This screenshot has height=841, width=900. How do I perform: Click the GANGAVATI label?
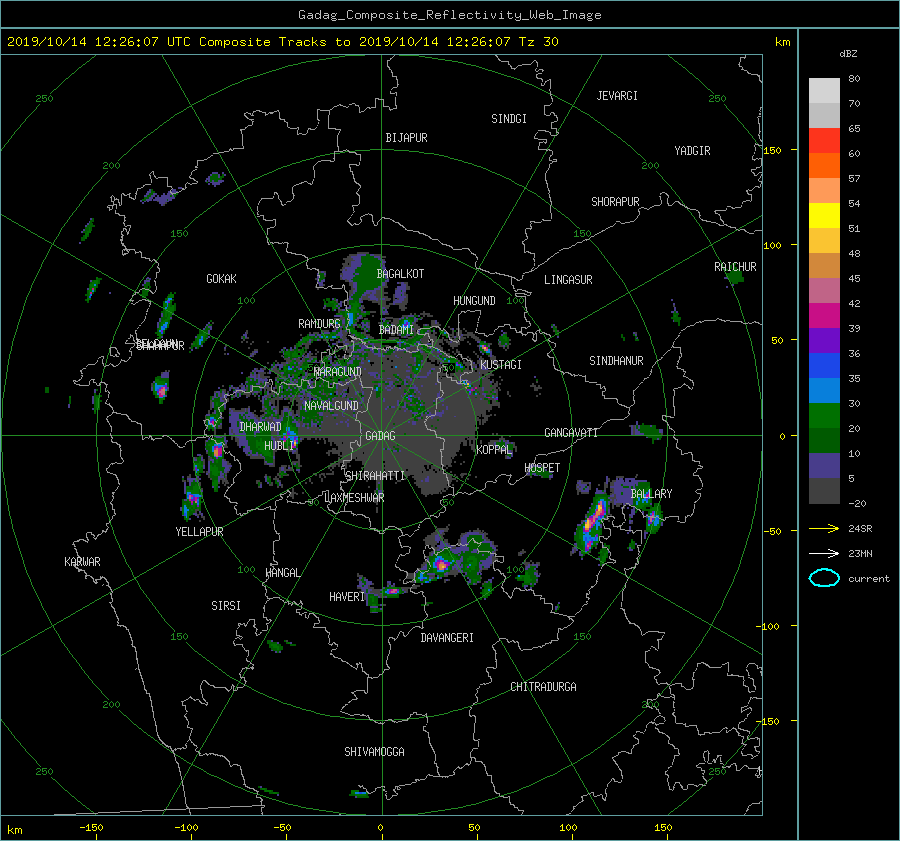pos(571,433)
